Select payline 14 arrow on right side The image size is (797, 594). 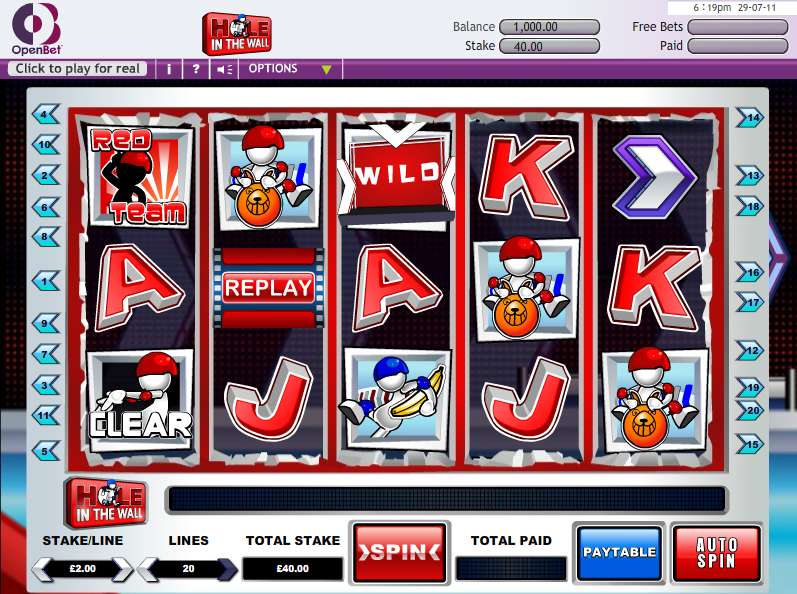tap(750, 118)
